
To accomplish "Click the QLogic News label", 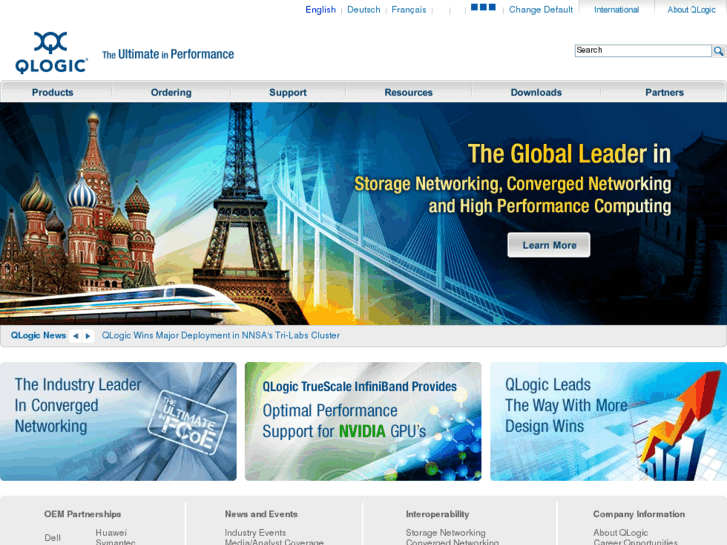I will [38, 335].
